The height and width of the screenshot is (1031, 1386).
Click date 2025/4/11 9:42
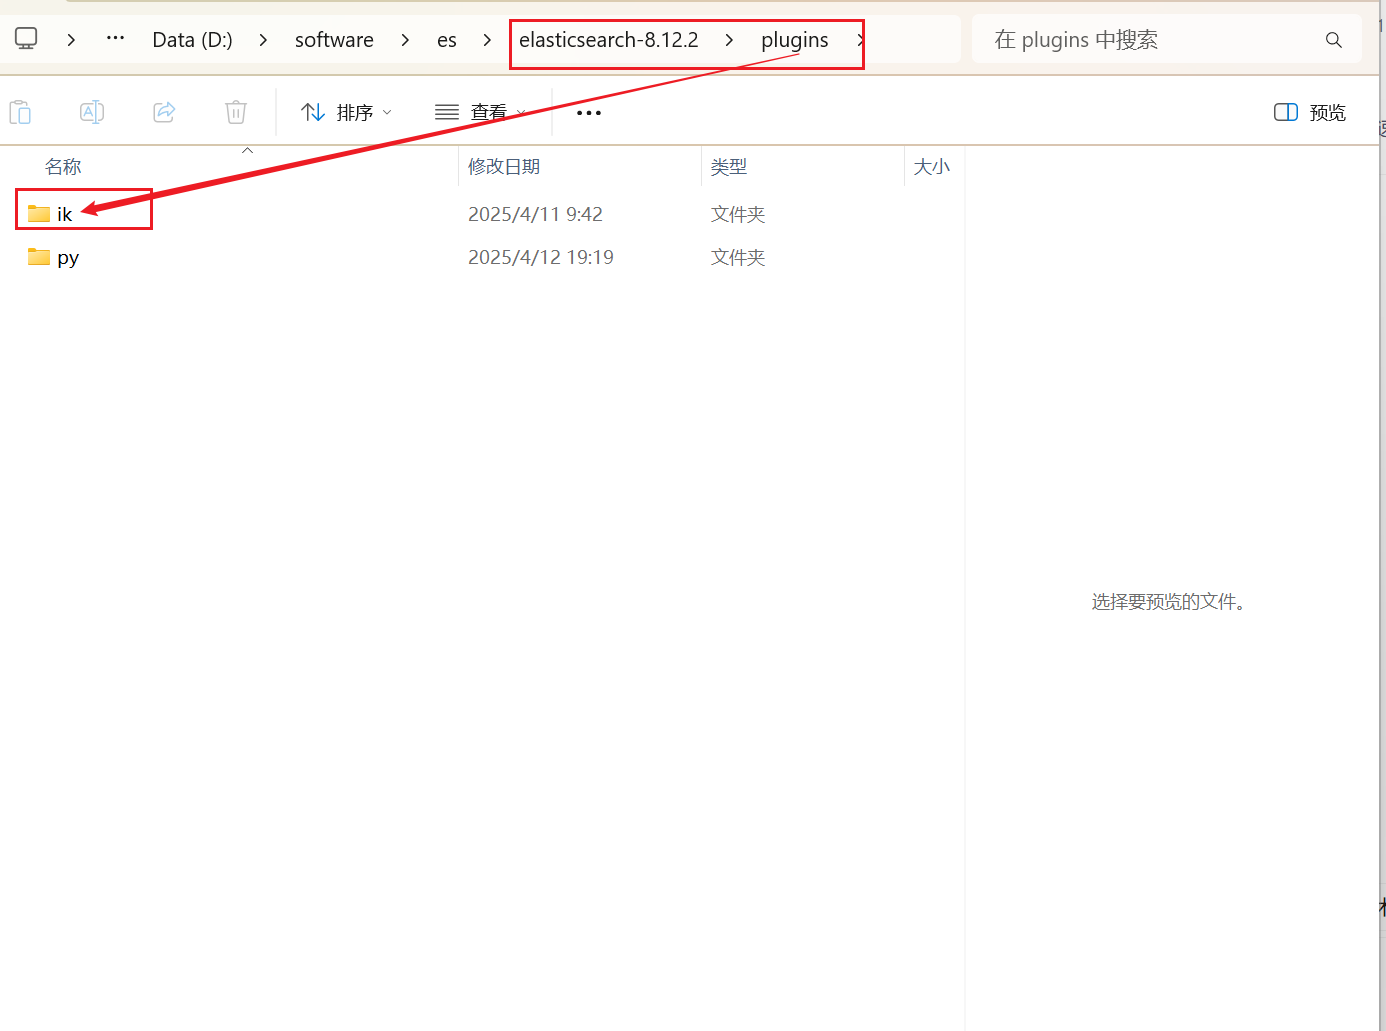[x=535, y=214]
